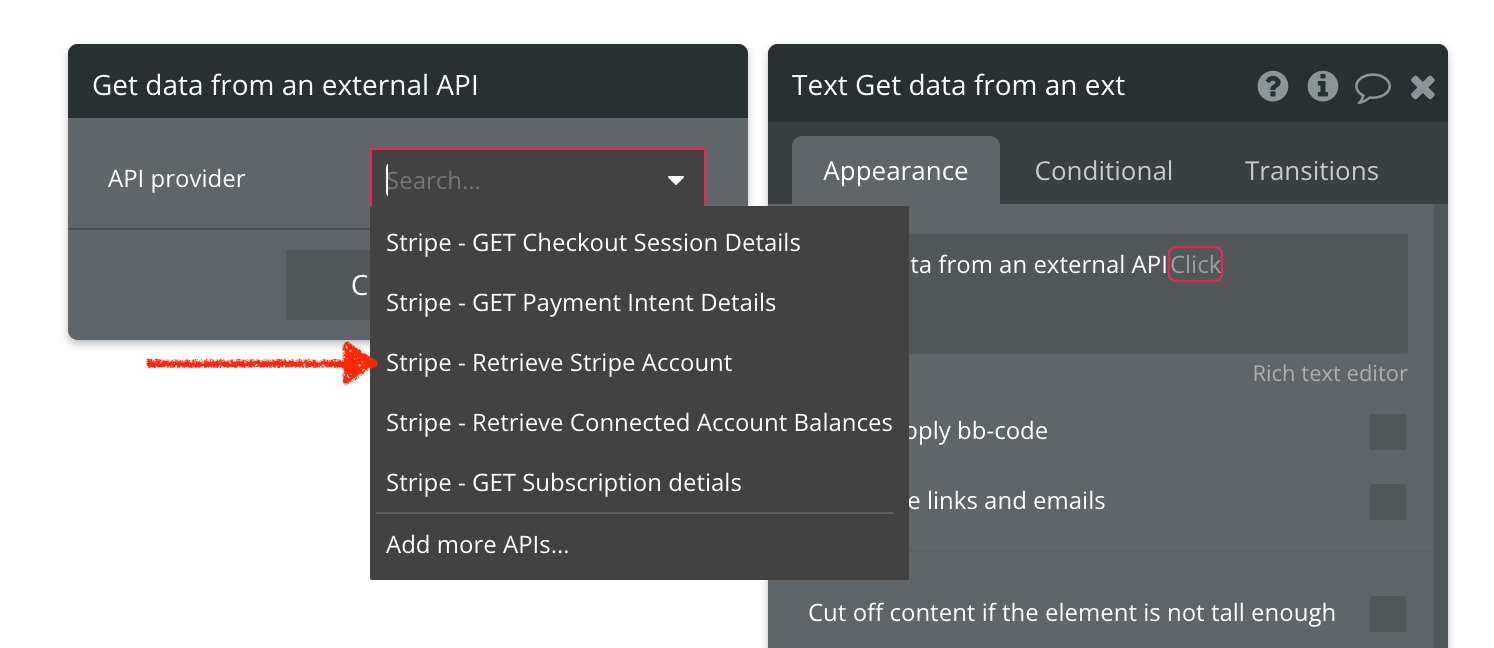Open the Rich text editor link
Screen dimensions: 1494x648
[x=1329, y=374]
